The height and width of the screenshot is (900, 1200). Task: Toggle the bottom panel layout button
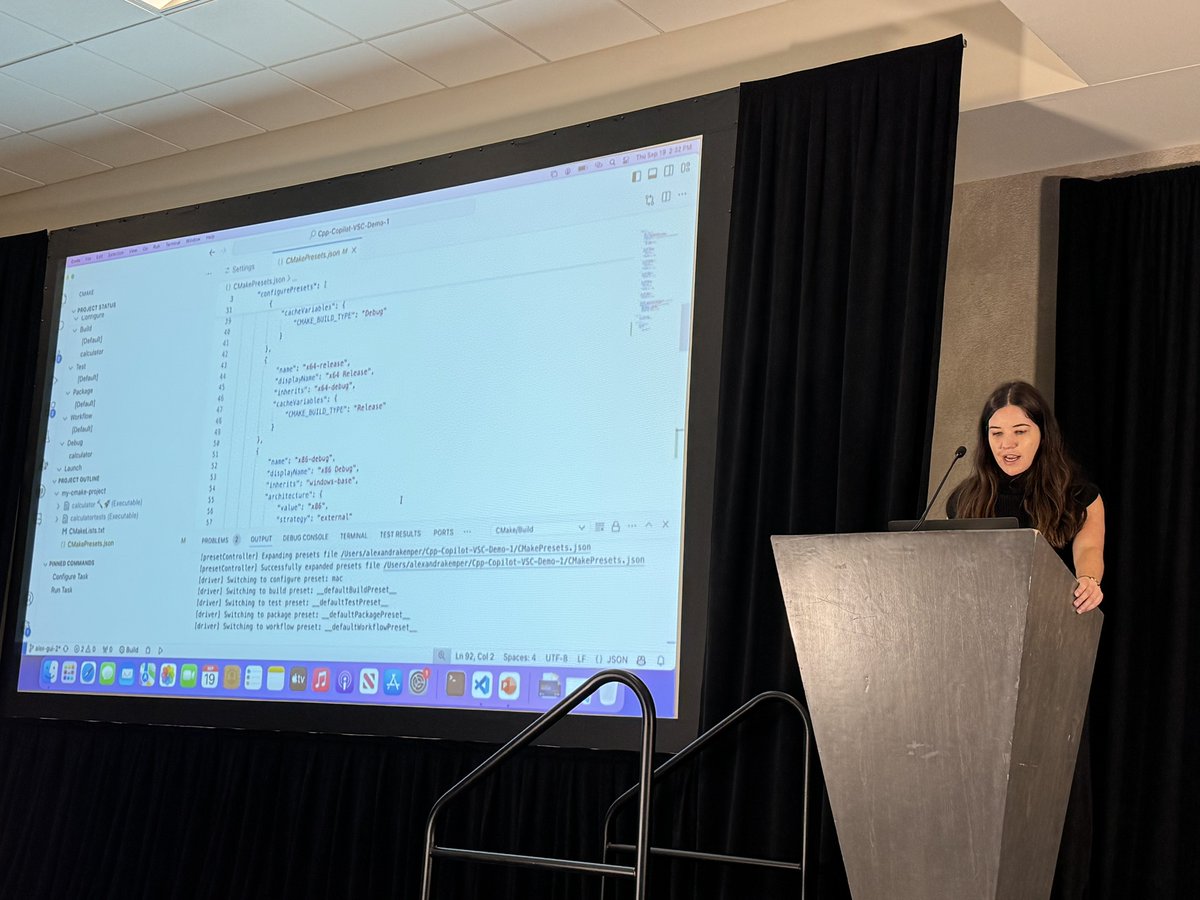point(653,174)
